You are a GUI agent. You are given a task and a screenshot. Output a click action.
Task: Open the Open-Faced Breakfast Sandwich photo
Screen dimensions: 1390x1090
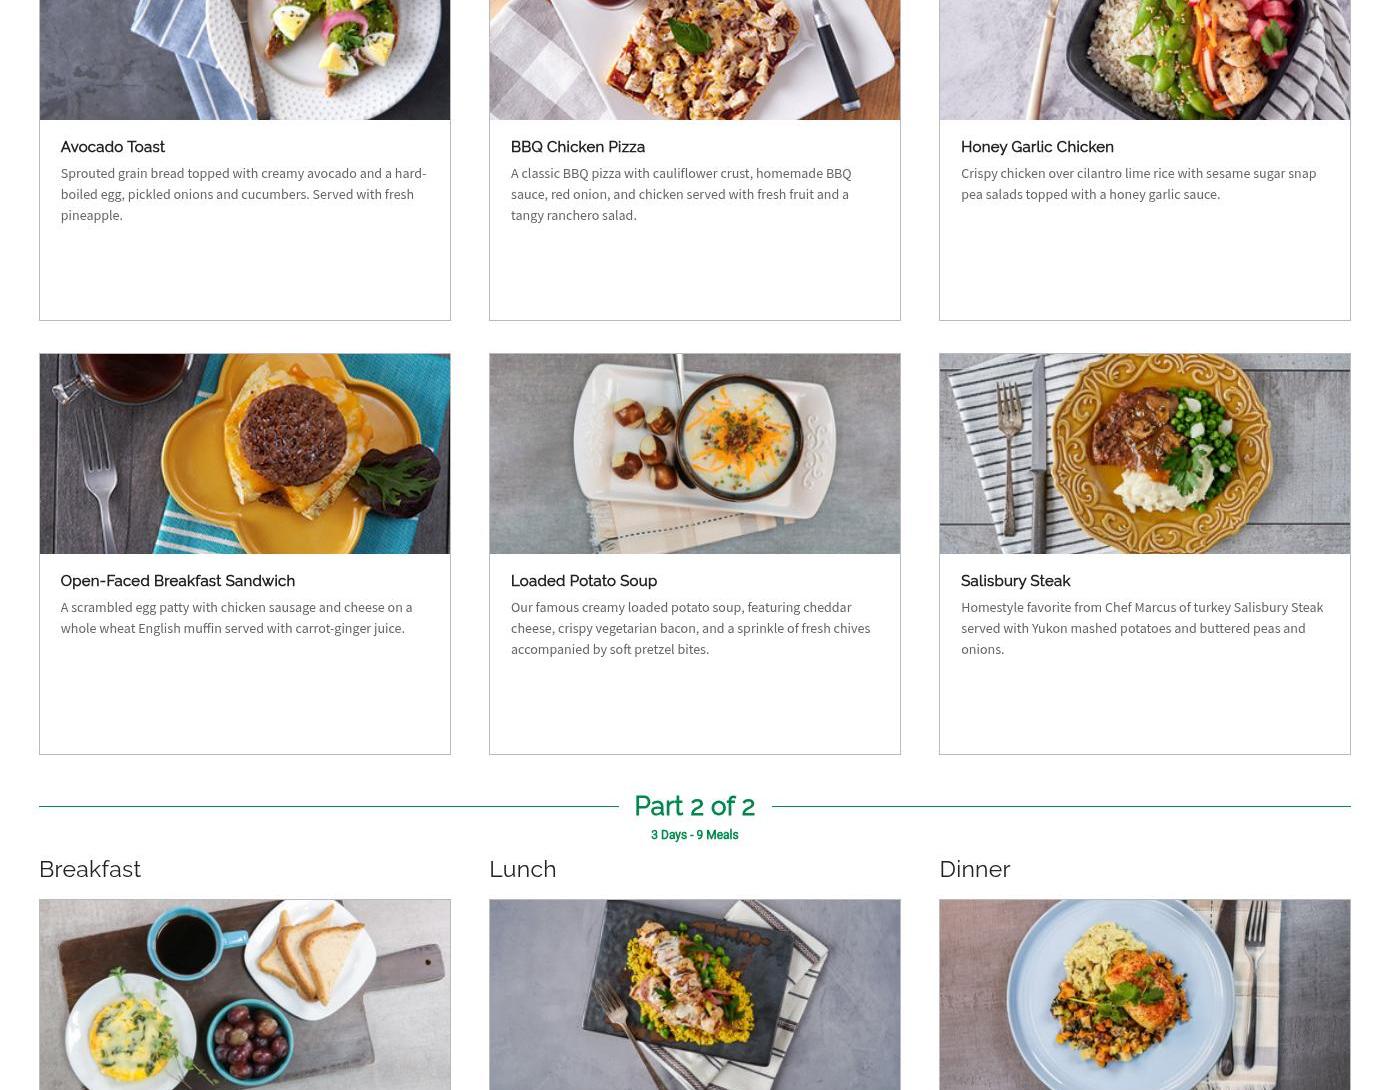tap(245, 454)
